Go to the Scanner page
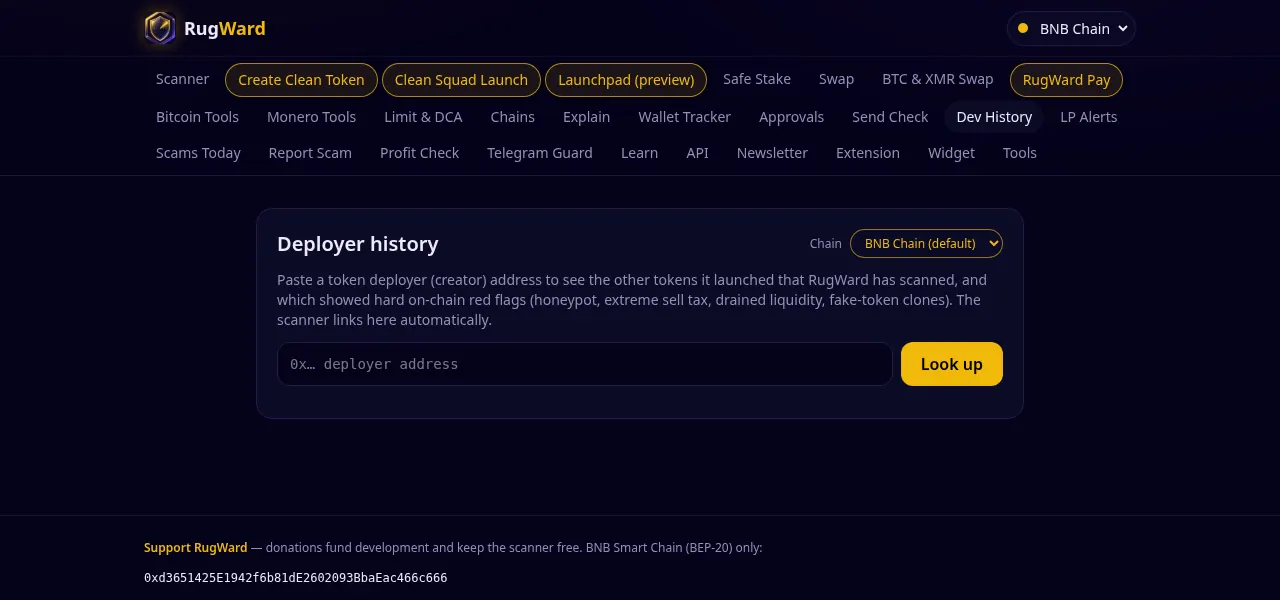This screenshot has height=600, width=1280. tap(183, 79)
